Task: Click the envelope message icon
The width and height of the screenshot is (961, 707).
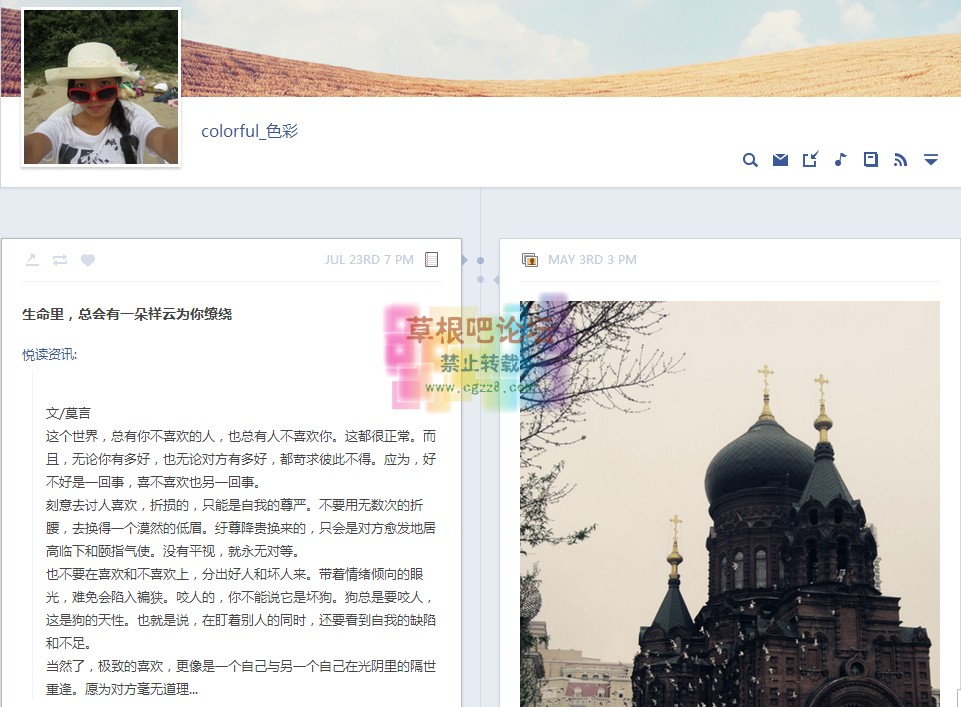Action: pyautogui.click(x=780, y=160)
